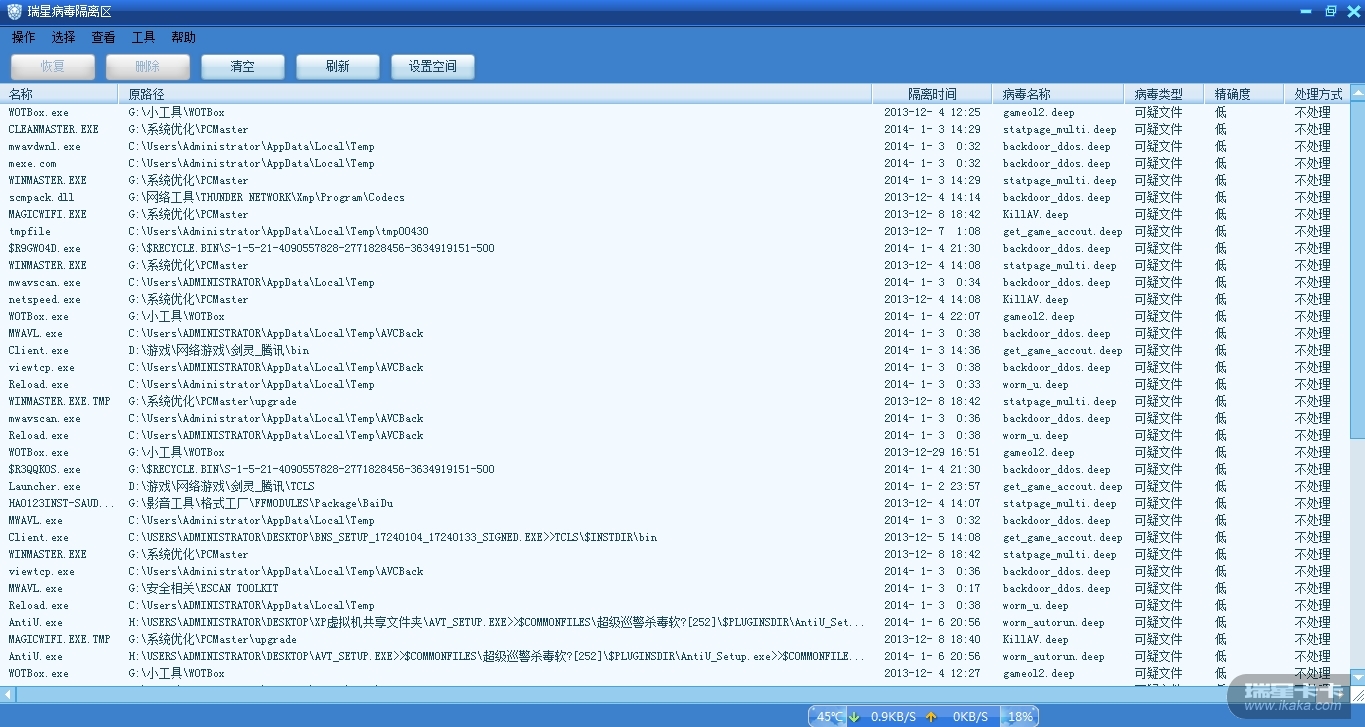Click quarantine time 2014- 1- 2 23:57

pyautogui.click(x=932, y=486)
